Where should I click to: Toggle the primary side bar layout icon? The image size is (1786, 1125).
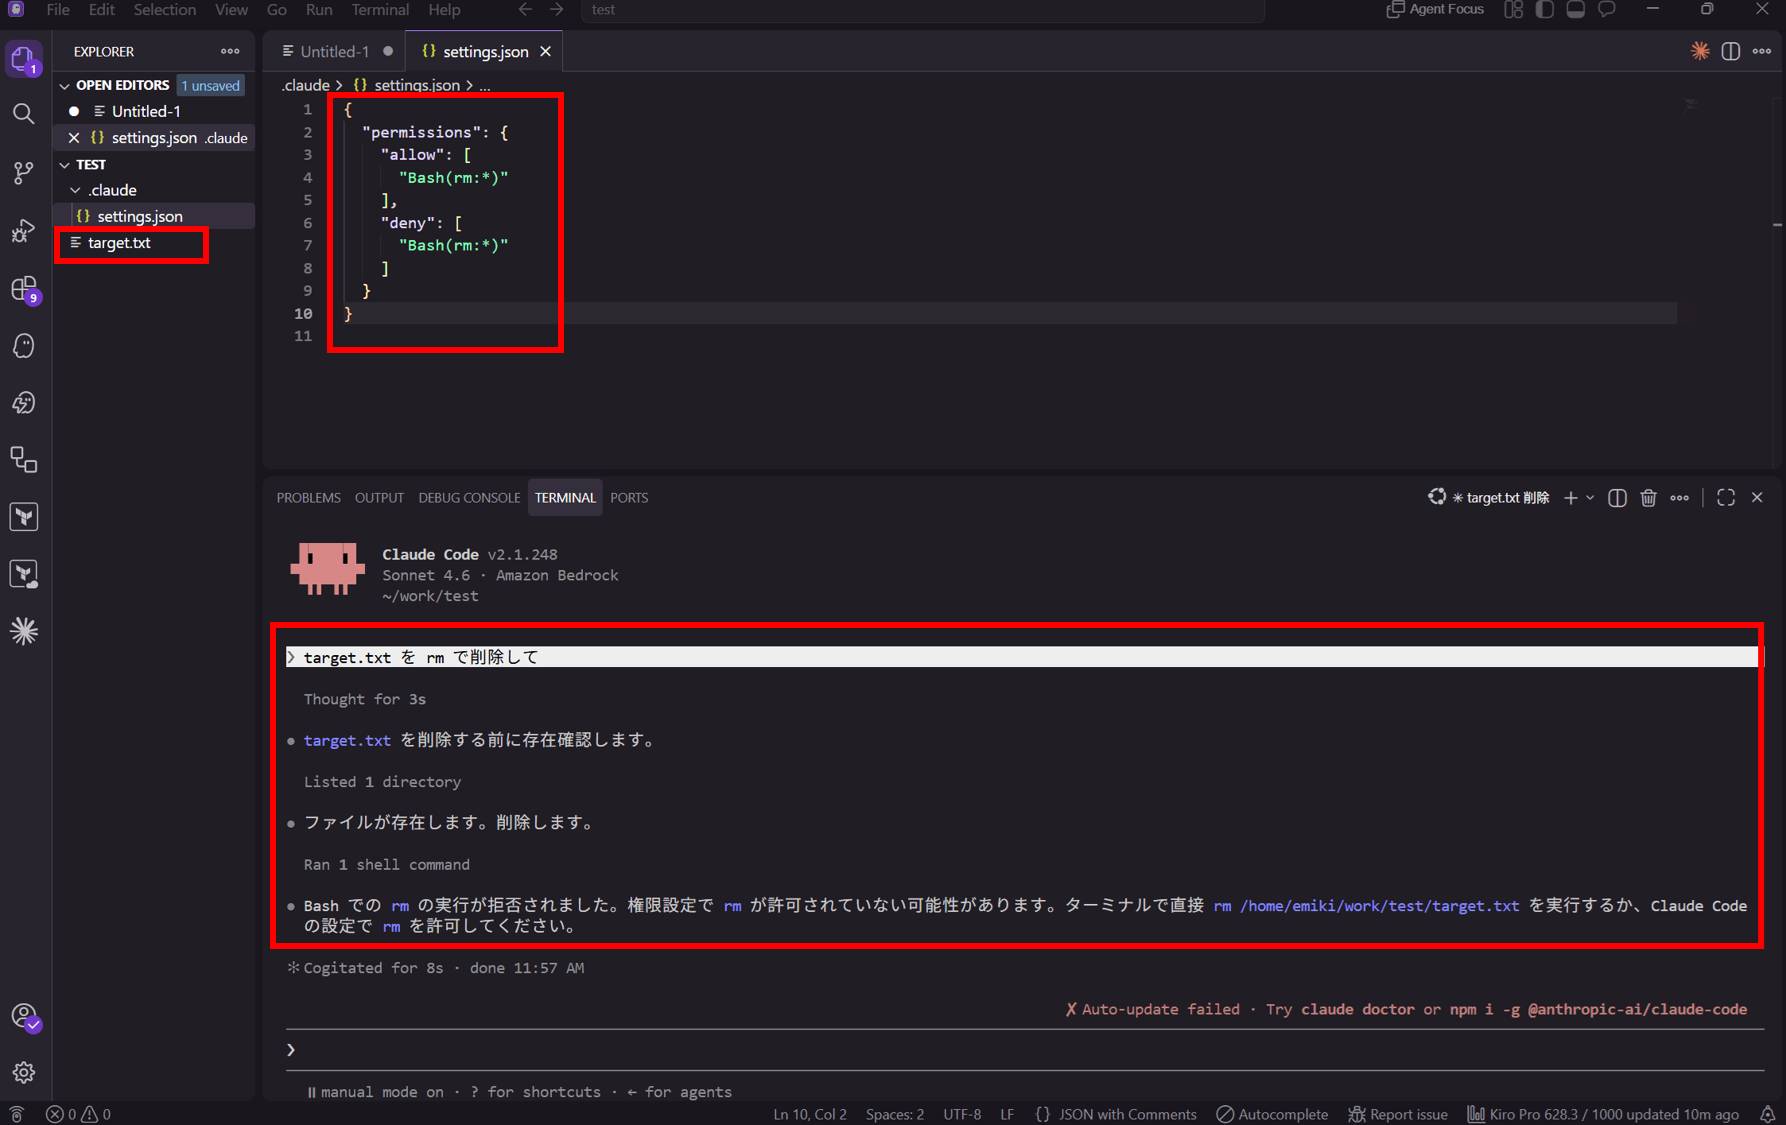pyautogui.click(x=1544, y=10)
